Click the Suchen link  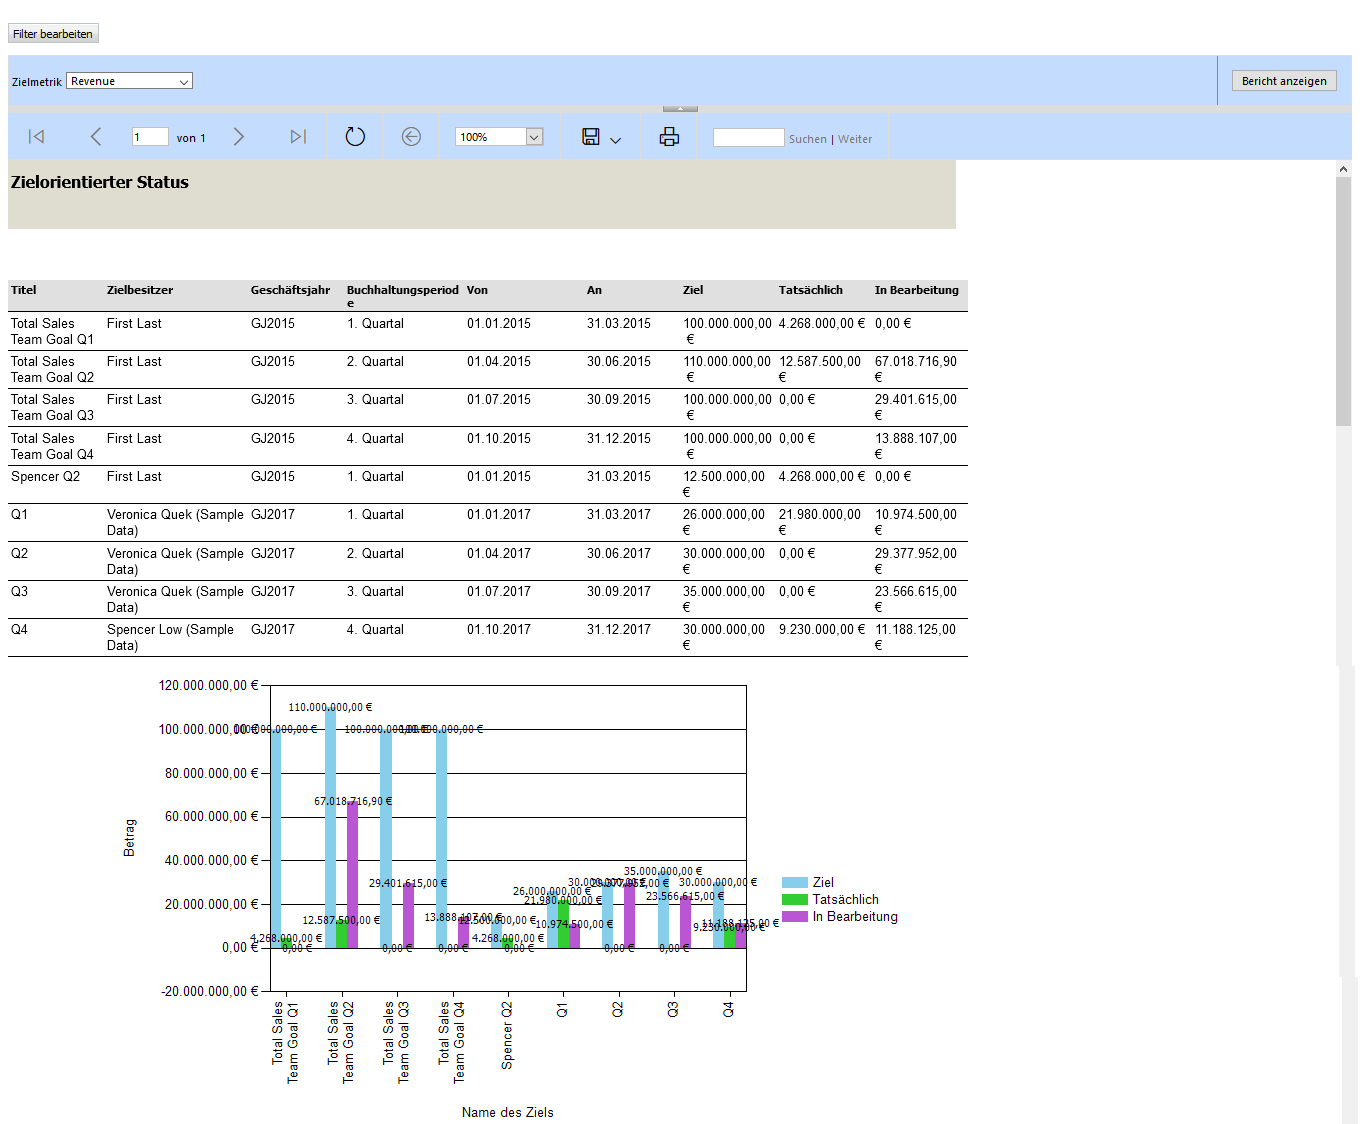pyautogui.click(x=807, y=139)
